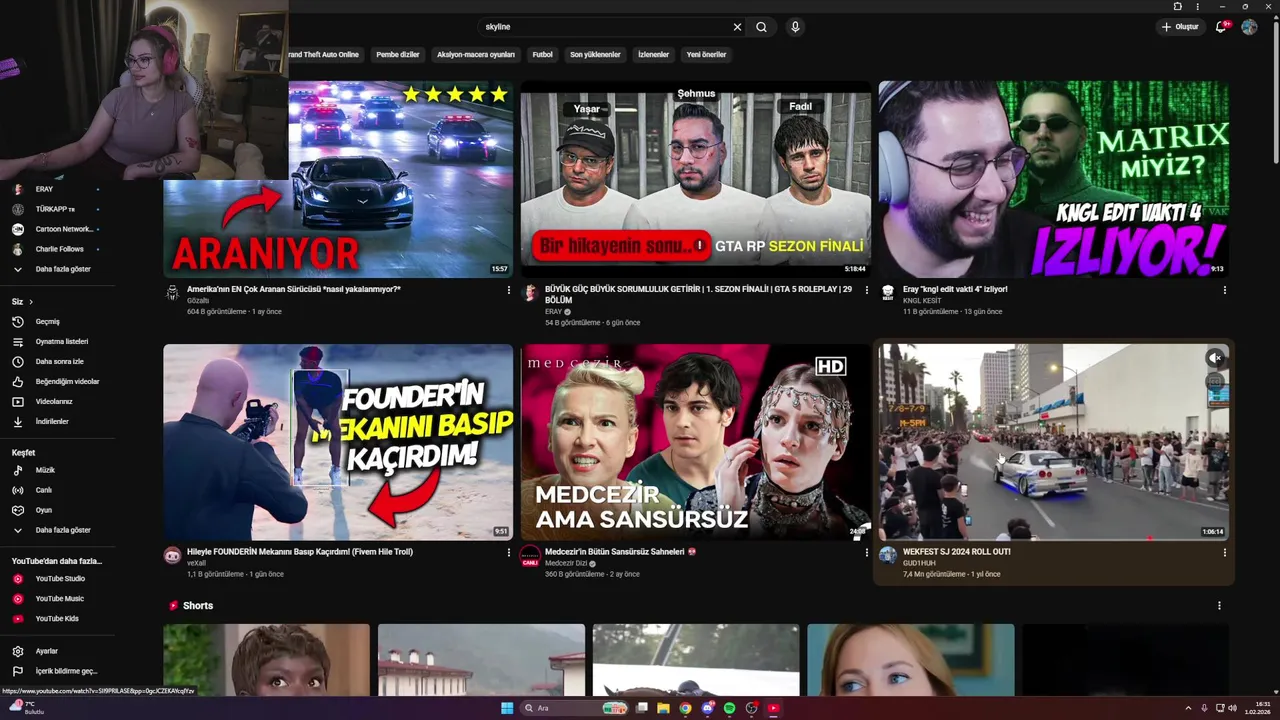This screenshot has width=1280, height=720.
Task: Open the GTA RP SEZON FİNALİ thumbnail
Action: (695, 179)
